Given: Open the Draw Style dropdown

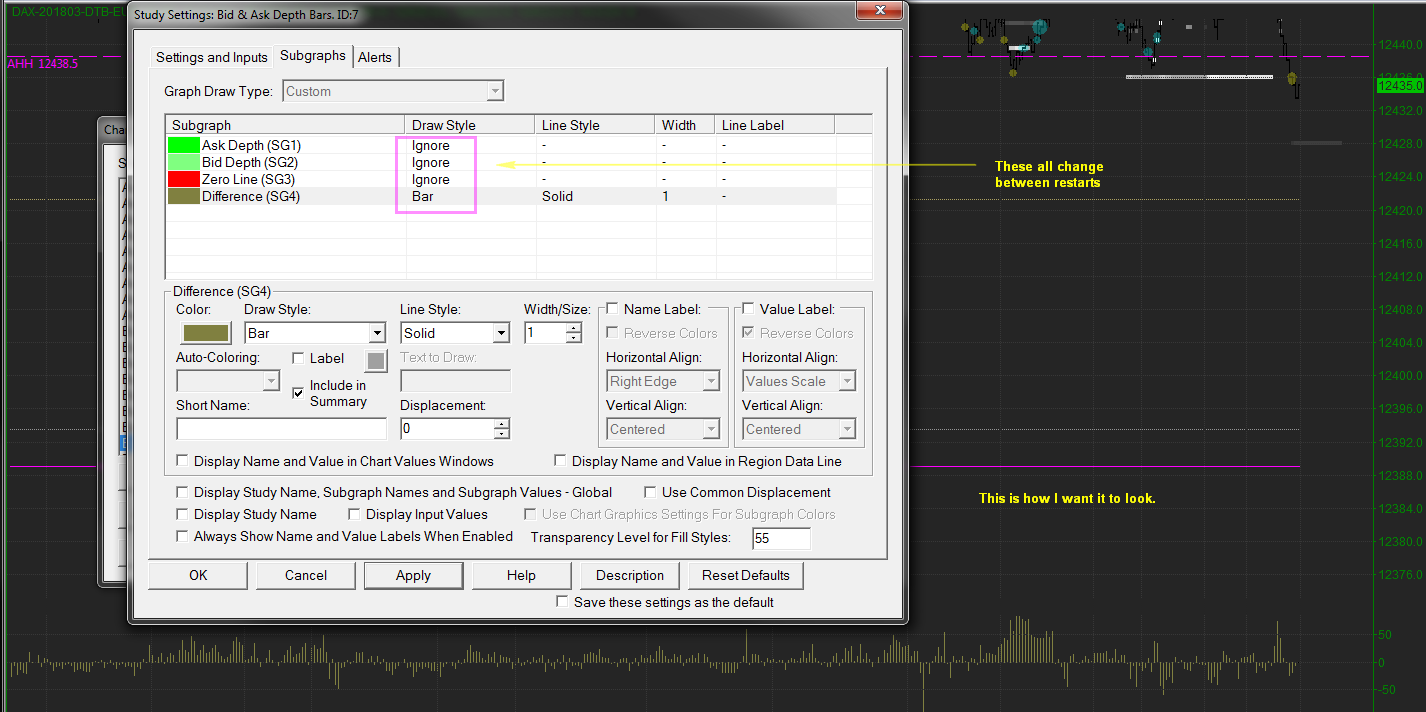Looking at the screenshot, I should coord(376,334).
